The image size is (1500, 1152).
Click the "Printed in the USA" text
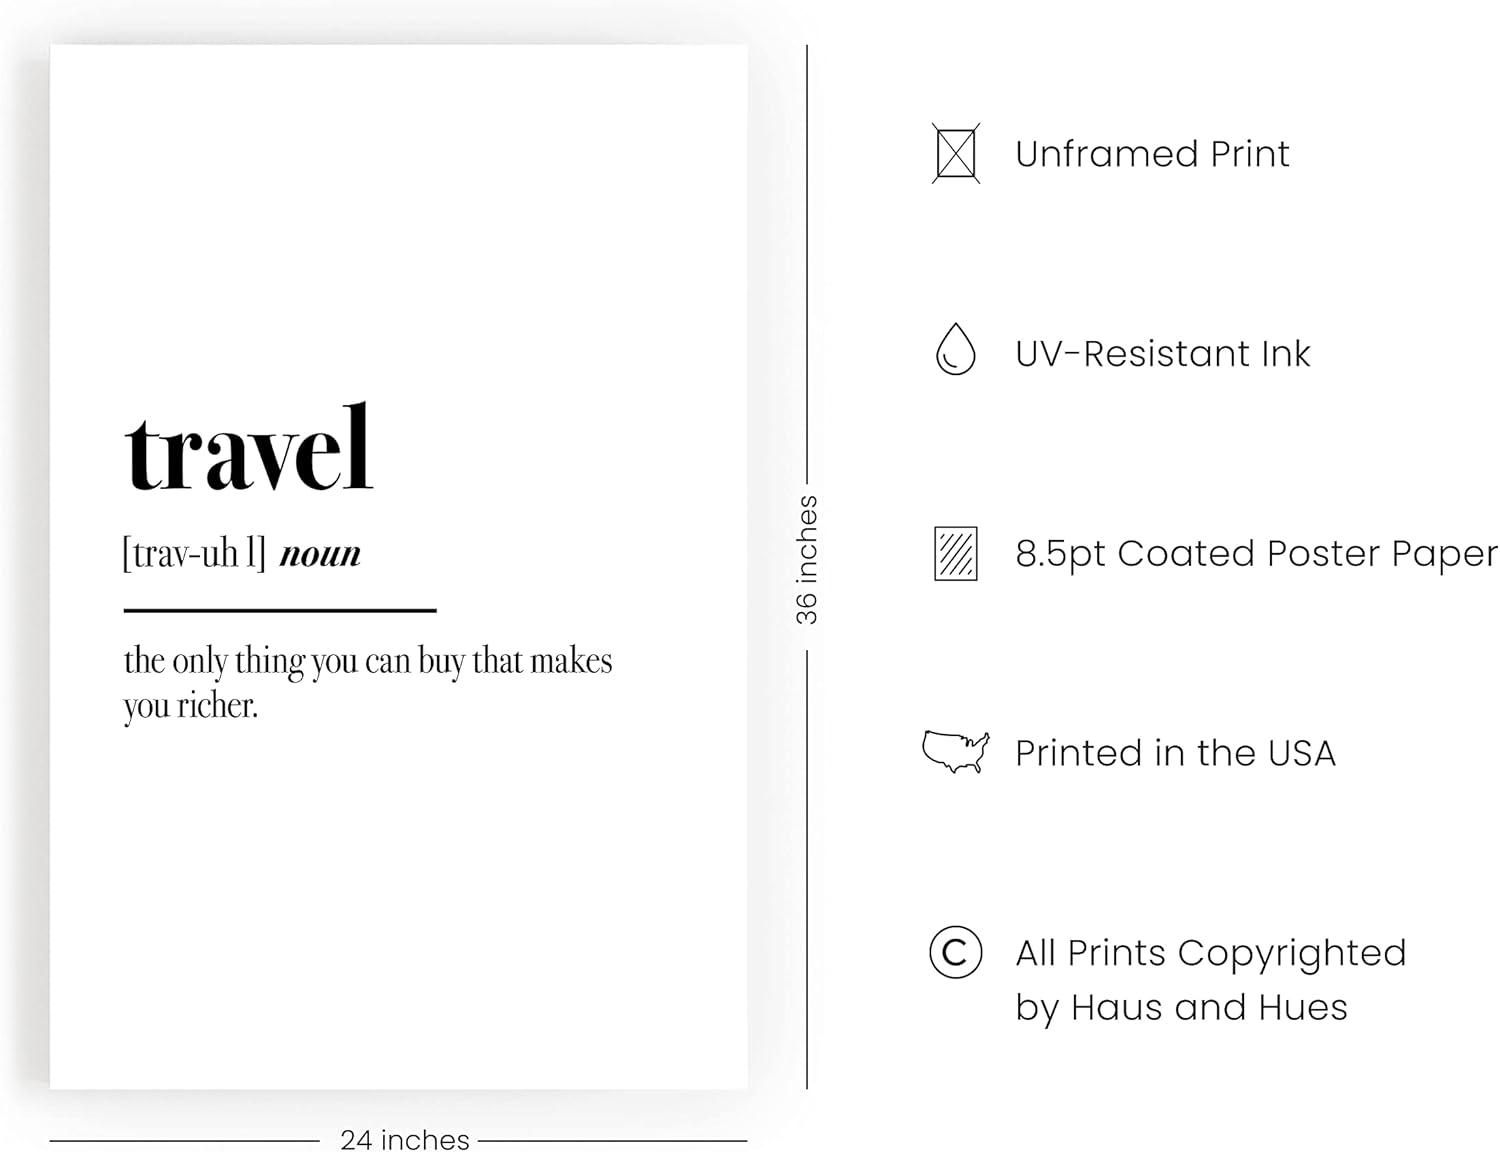click(1175, 753)
